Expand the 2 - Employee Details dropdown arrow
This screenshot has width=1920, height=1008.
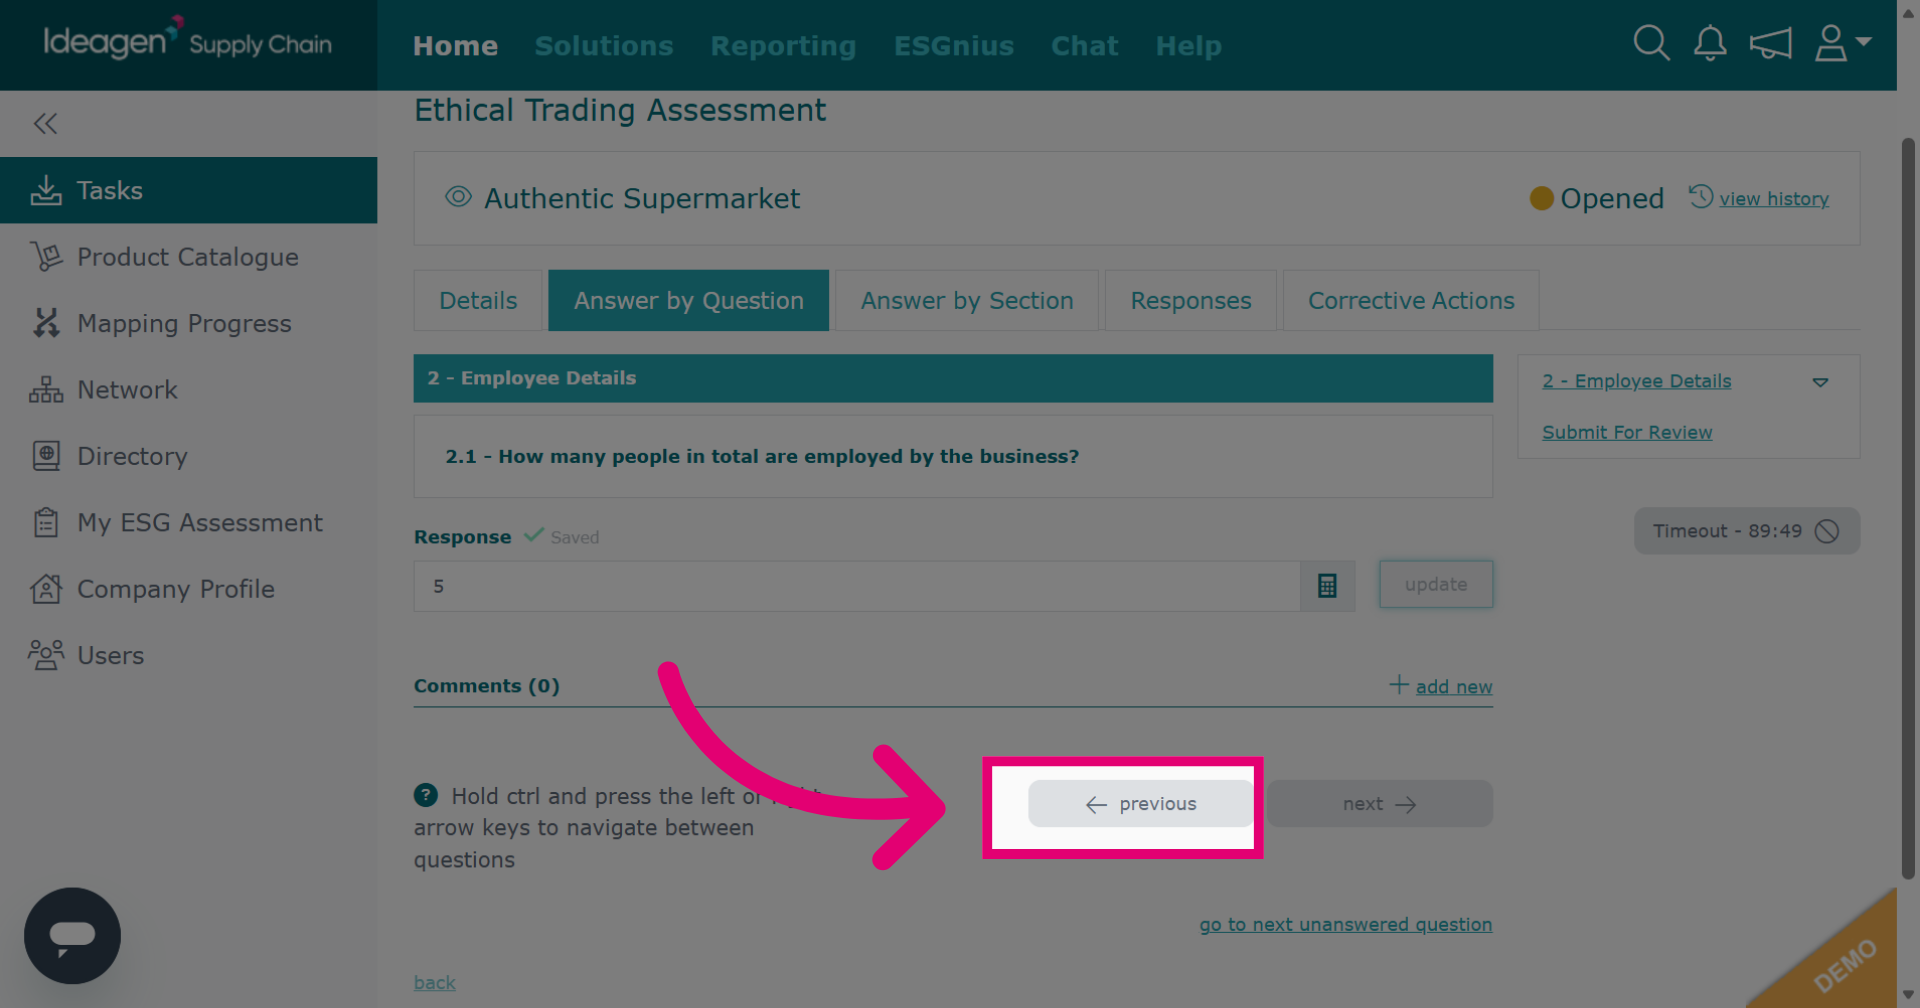(1821, 382)
